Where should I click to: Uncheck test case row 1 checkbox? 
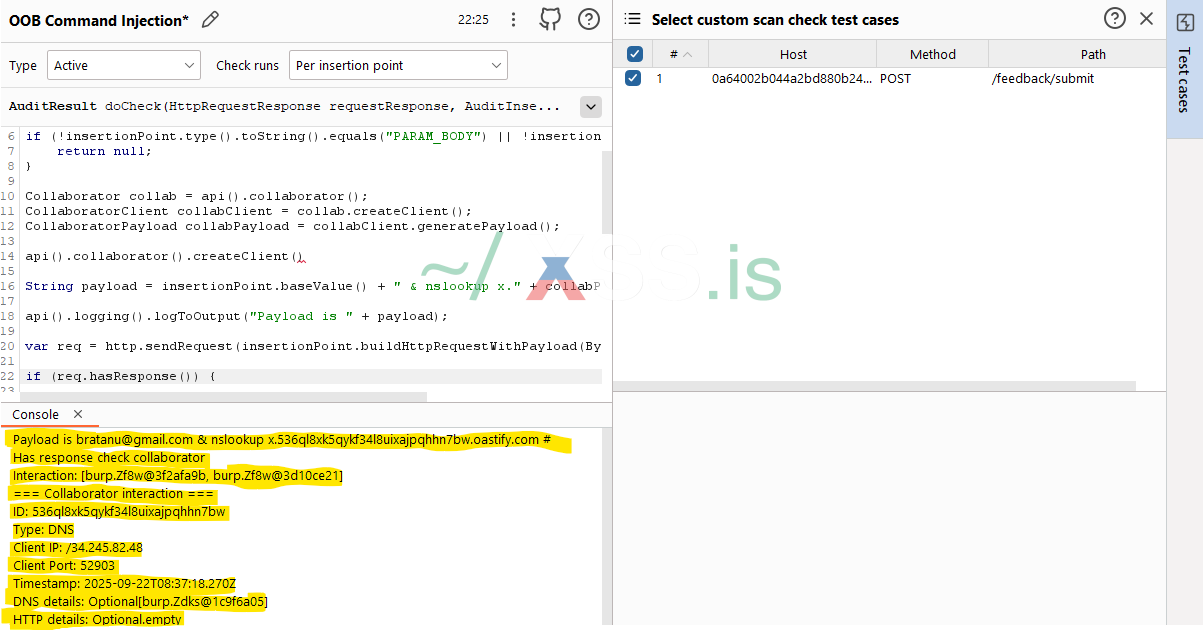coord(633,78)
